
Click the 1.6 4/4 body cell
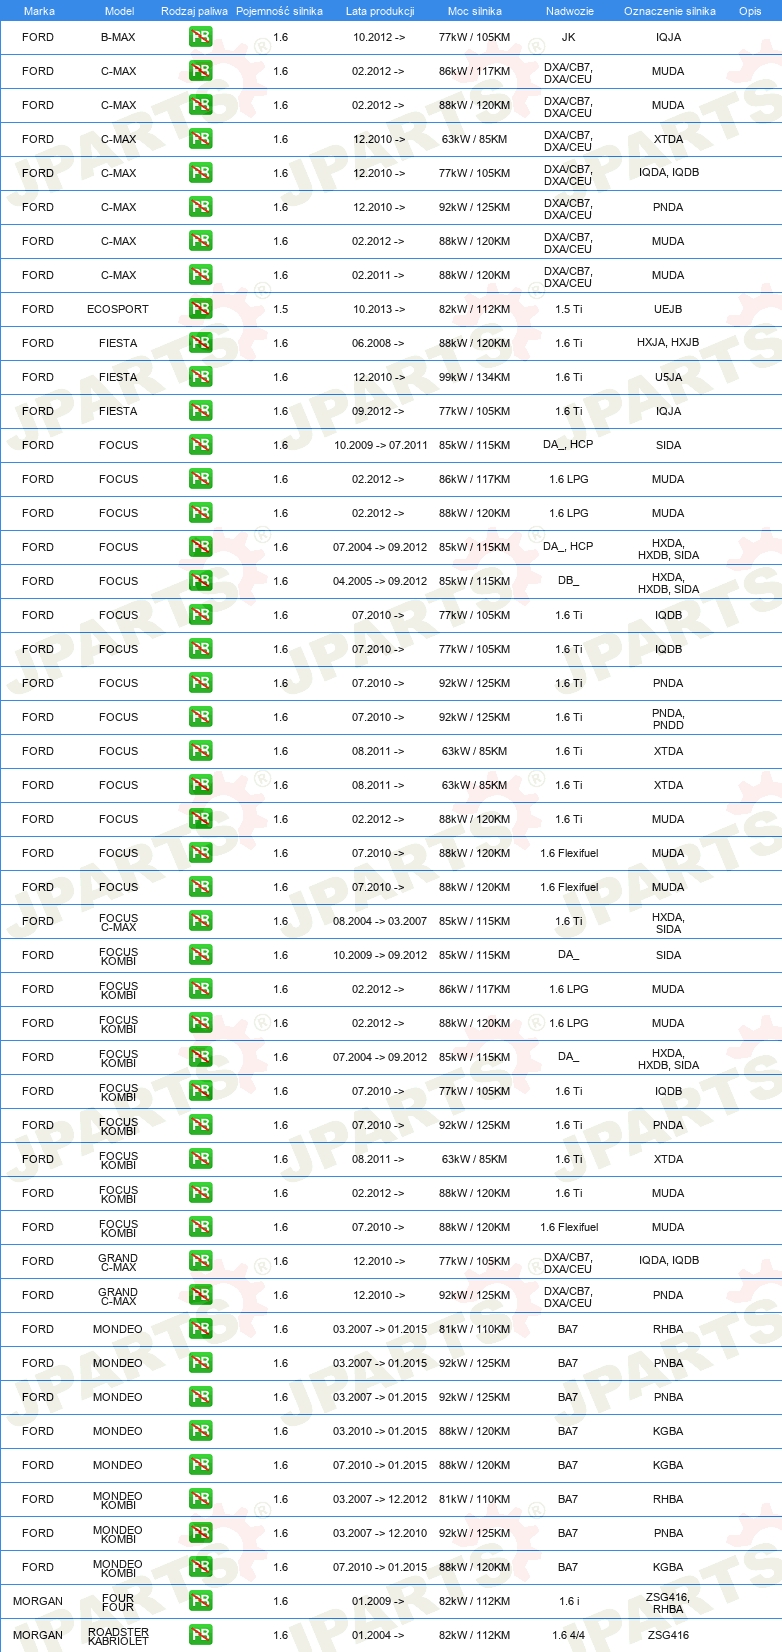click(x=568, y=1636)
